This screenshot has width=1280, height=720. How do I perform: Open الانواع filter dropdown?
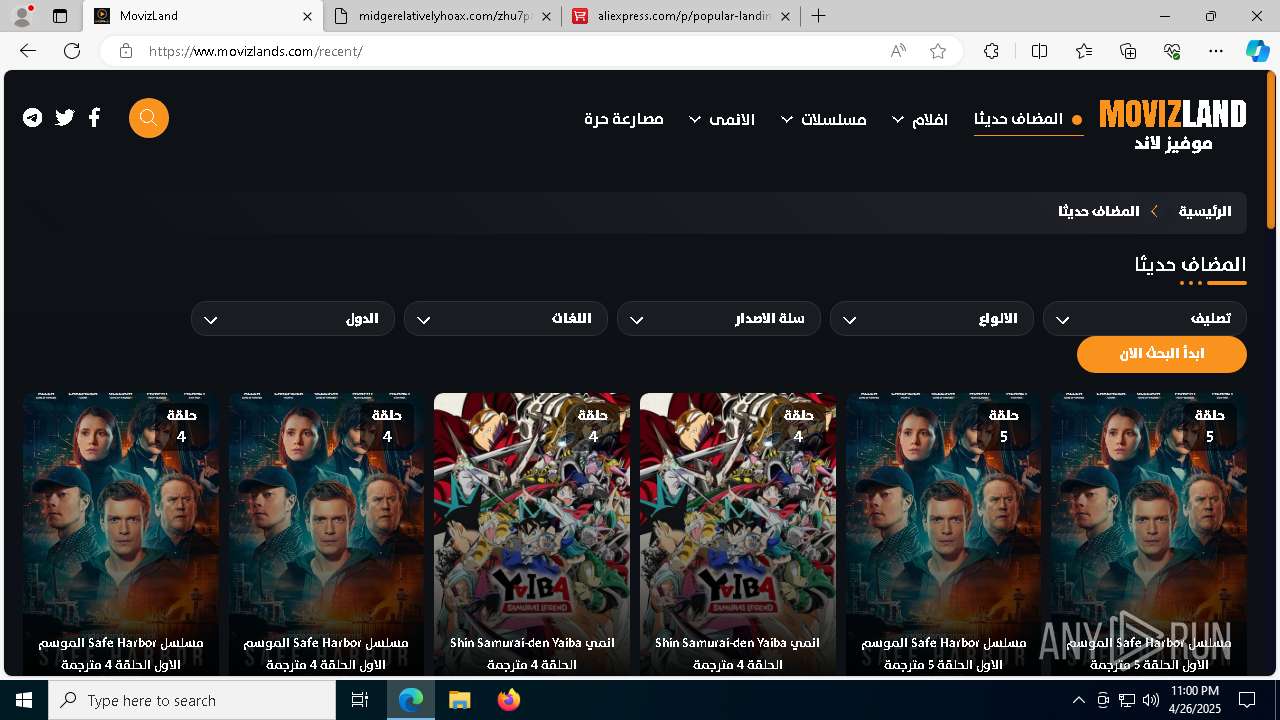[x=931, y=319]
